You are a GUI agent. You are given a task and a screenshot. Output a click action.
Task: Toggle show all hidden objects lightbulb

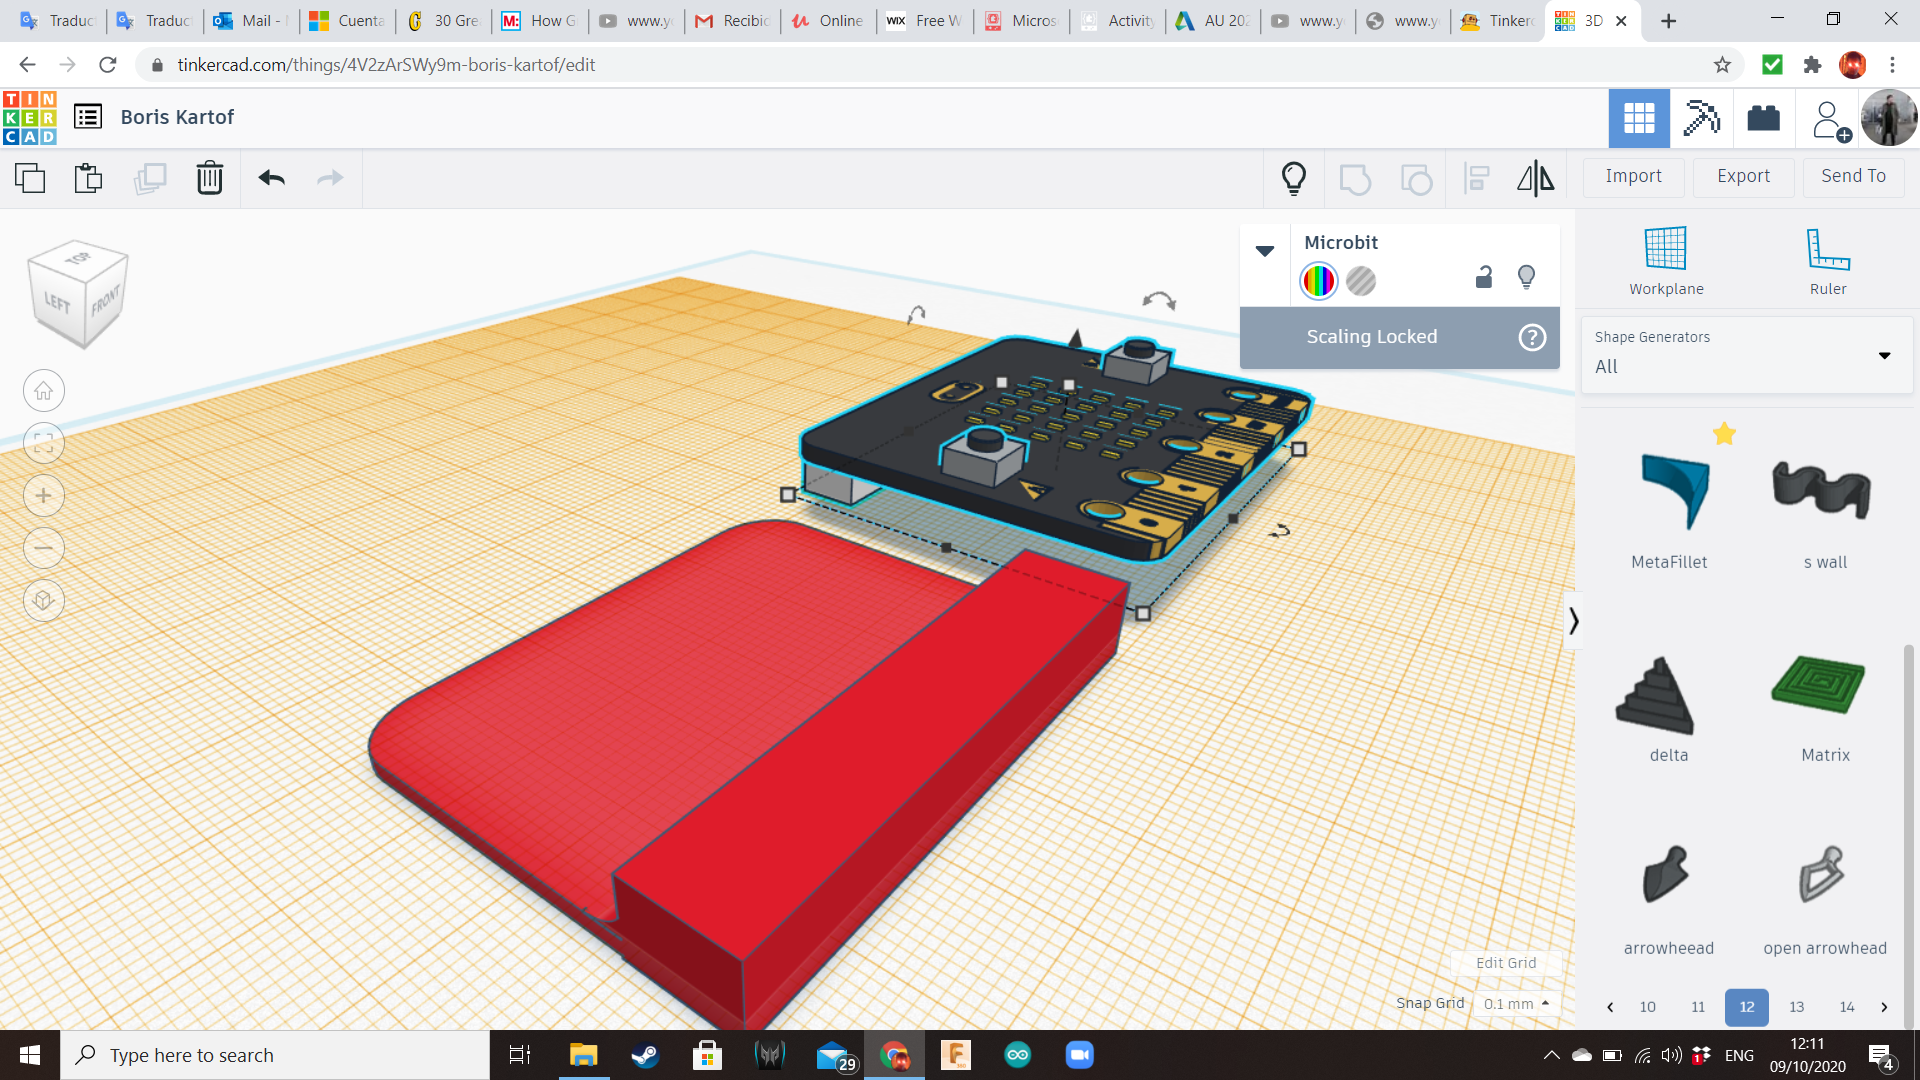coord(1294,178)
